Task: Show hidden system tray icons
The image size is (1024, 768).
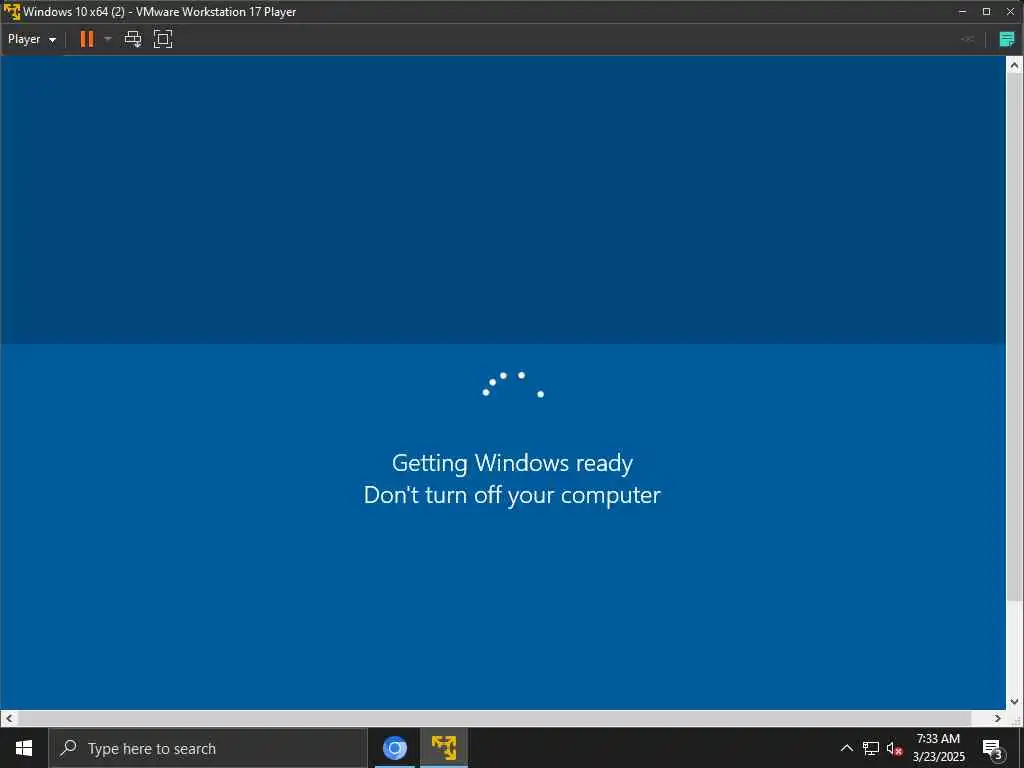Action: tap(846, 748)
